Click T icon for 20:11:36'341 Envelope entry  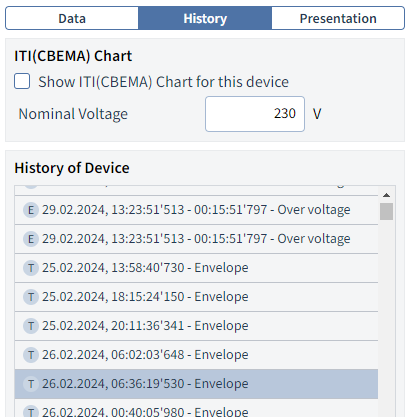point(31,326)
